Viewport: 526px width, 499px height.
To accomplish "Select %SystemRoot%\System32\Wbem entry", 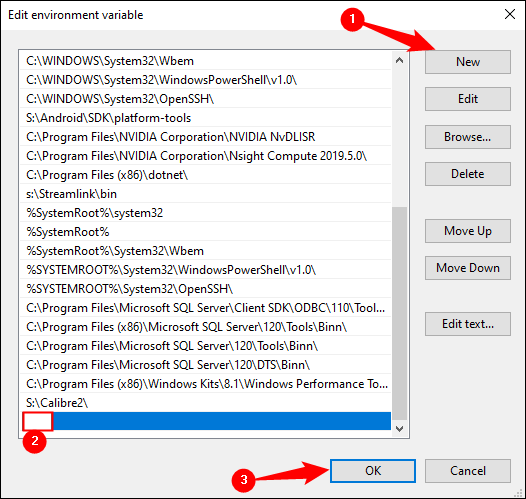I will pyautogui.click(x=205, y=251).
